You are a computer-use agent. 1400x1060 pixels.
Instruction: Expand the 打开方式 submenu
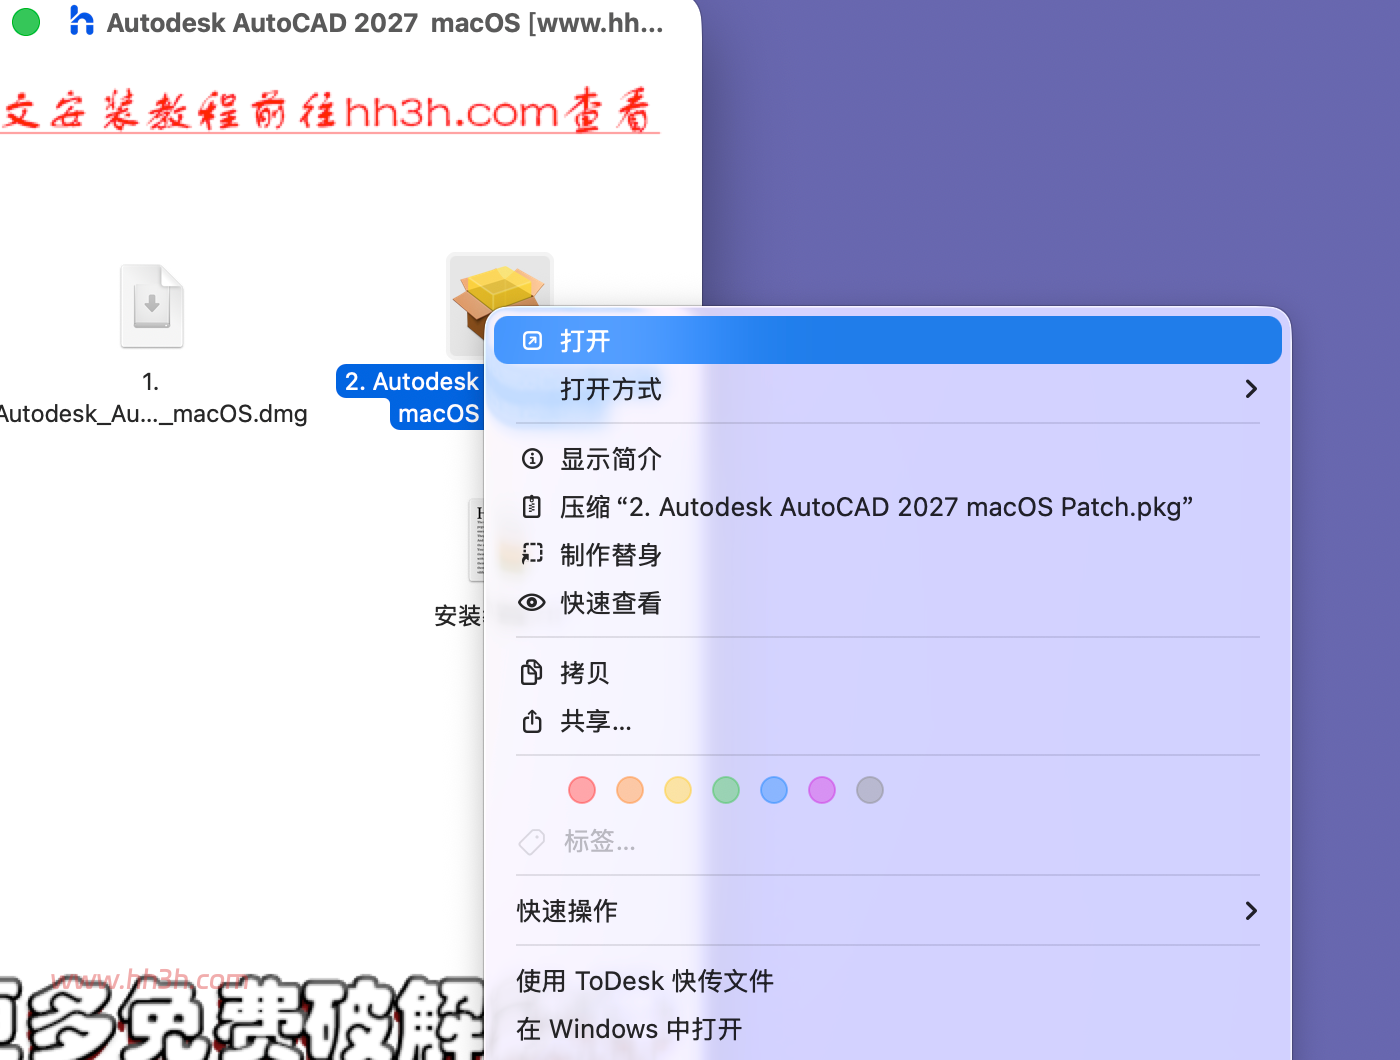[x=888, y=389]
